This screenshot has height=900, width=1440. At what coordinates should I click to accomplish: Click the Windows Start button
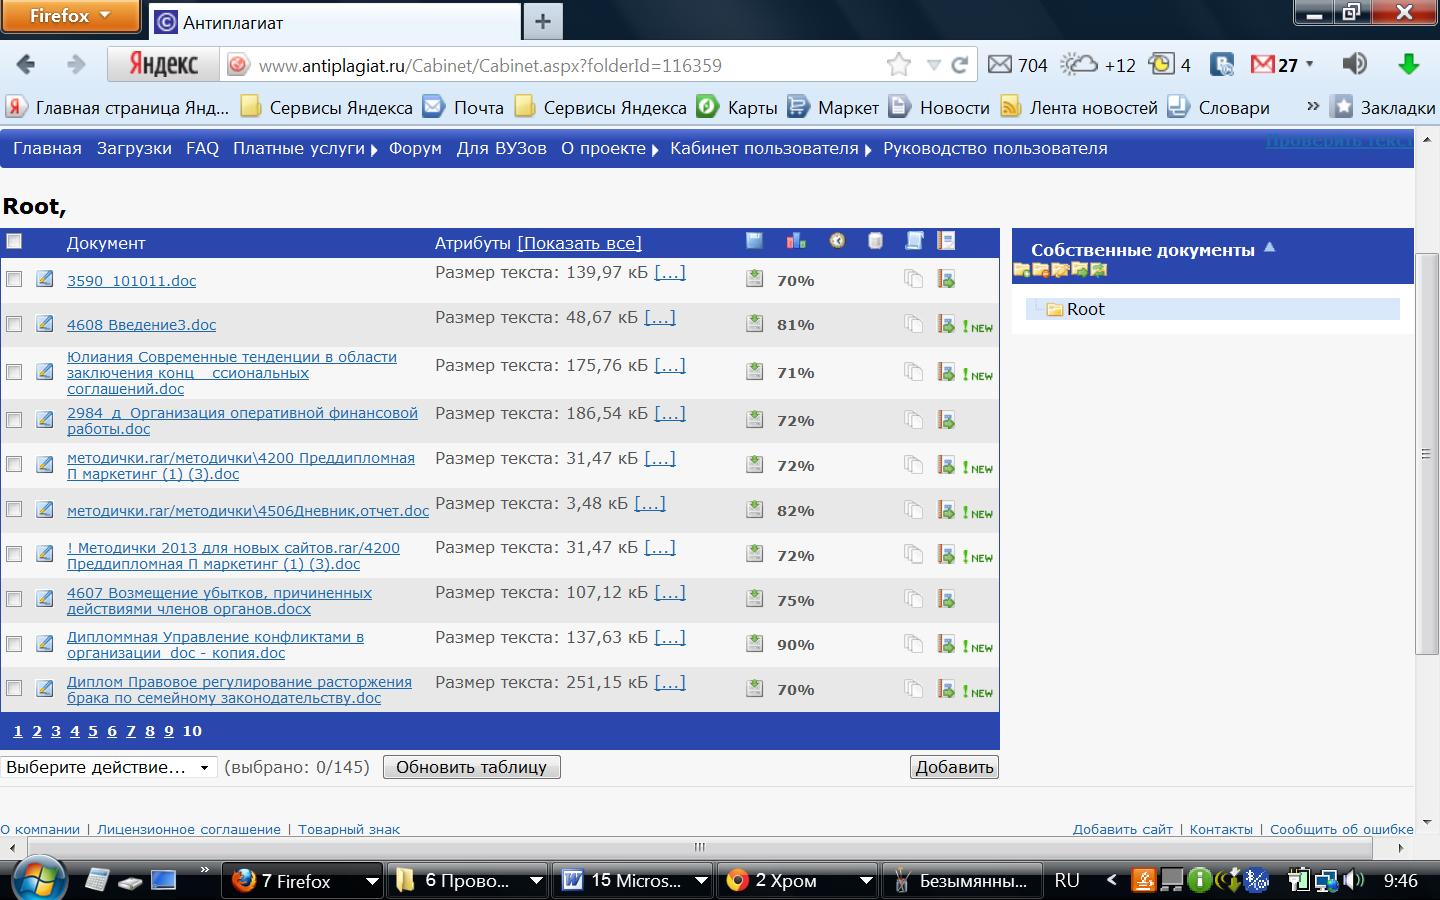pos(38,879)
